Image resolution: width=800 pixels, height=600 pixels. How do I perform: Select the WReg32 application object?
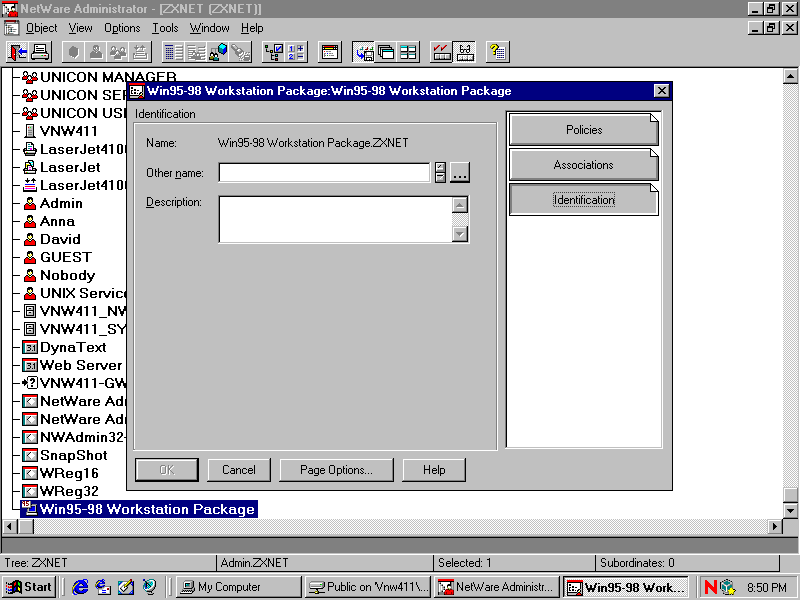61,491
